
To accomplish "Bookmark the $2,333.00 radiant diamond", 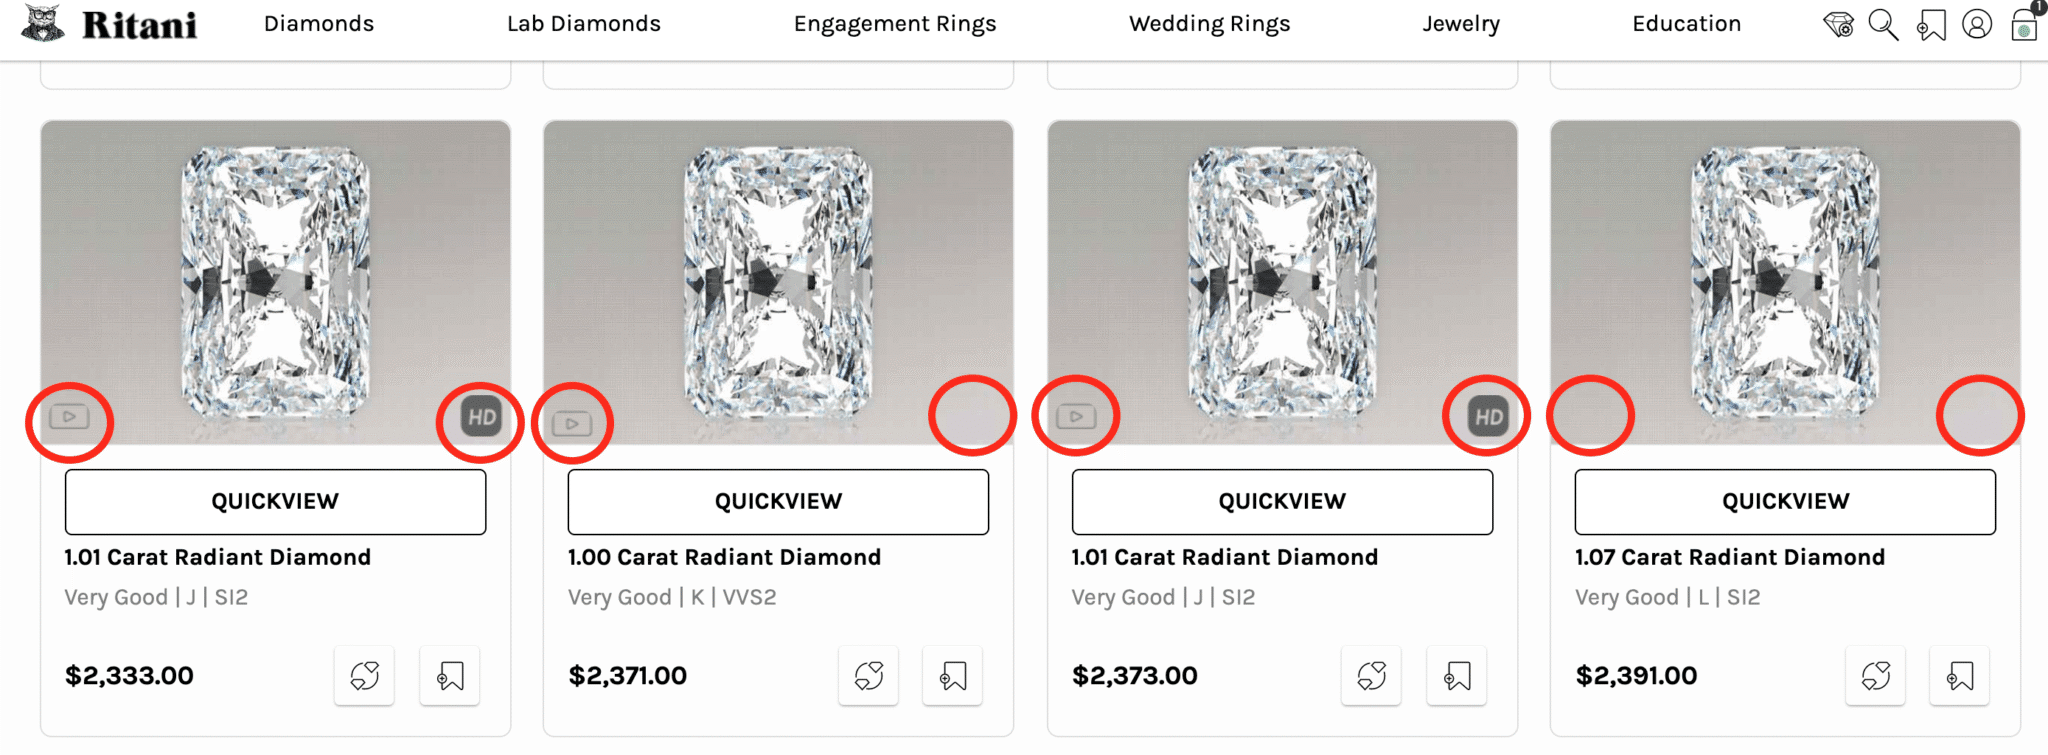I will 449,676.
